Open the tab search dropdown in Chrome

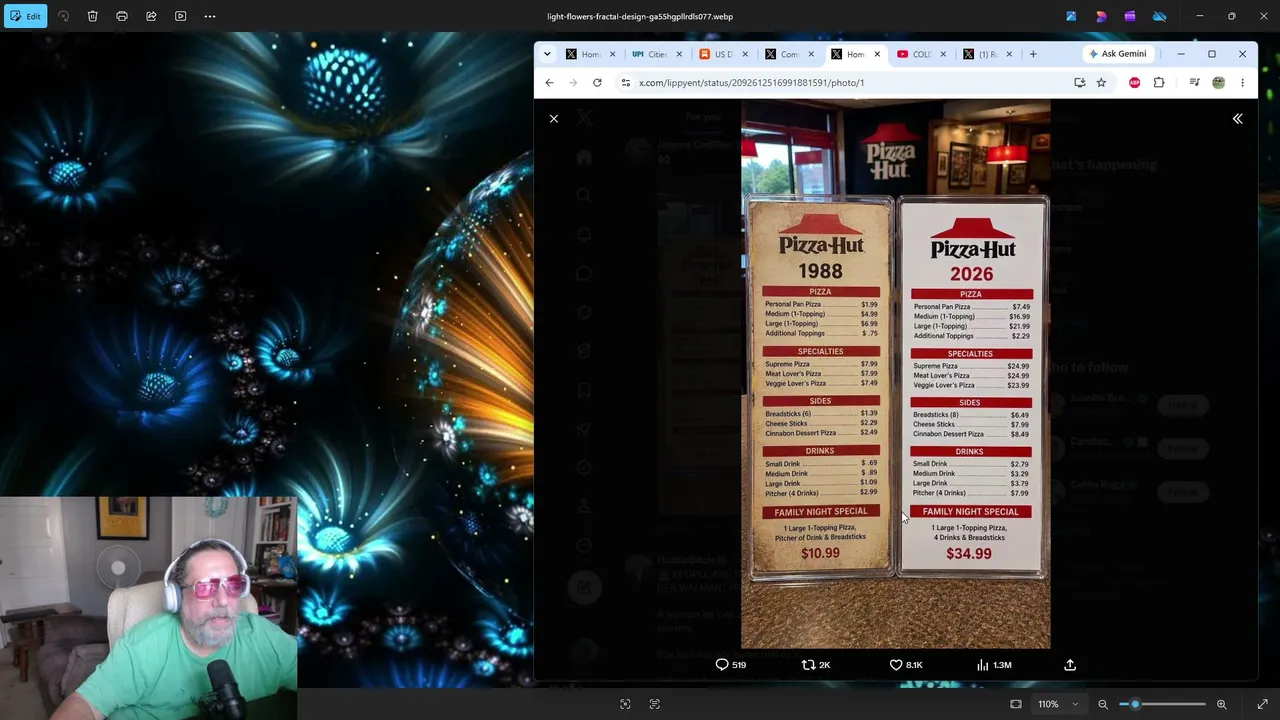pos(547,54)
